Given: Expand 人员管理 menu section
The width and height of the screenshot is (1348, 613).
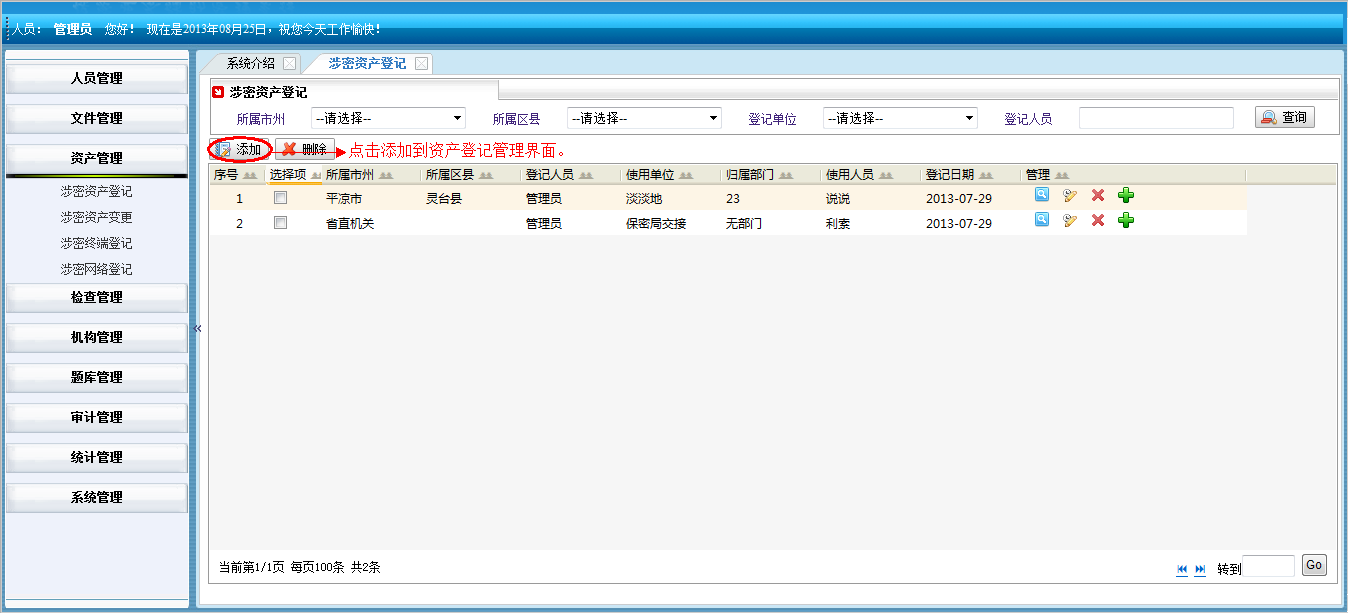Looking at the screenshot, I should click(97, 78).
